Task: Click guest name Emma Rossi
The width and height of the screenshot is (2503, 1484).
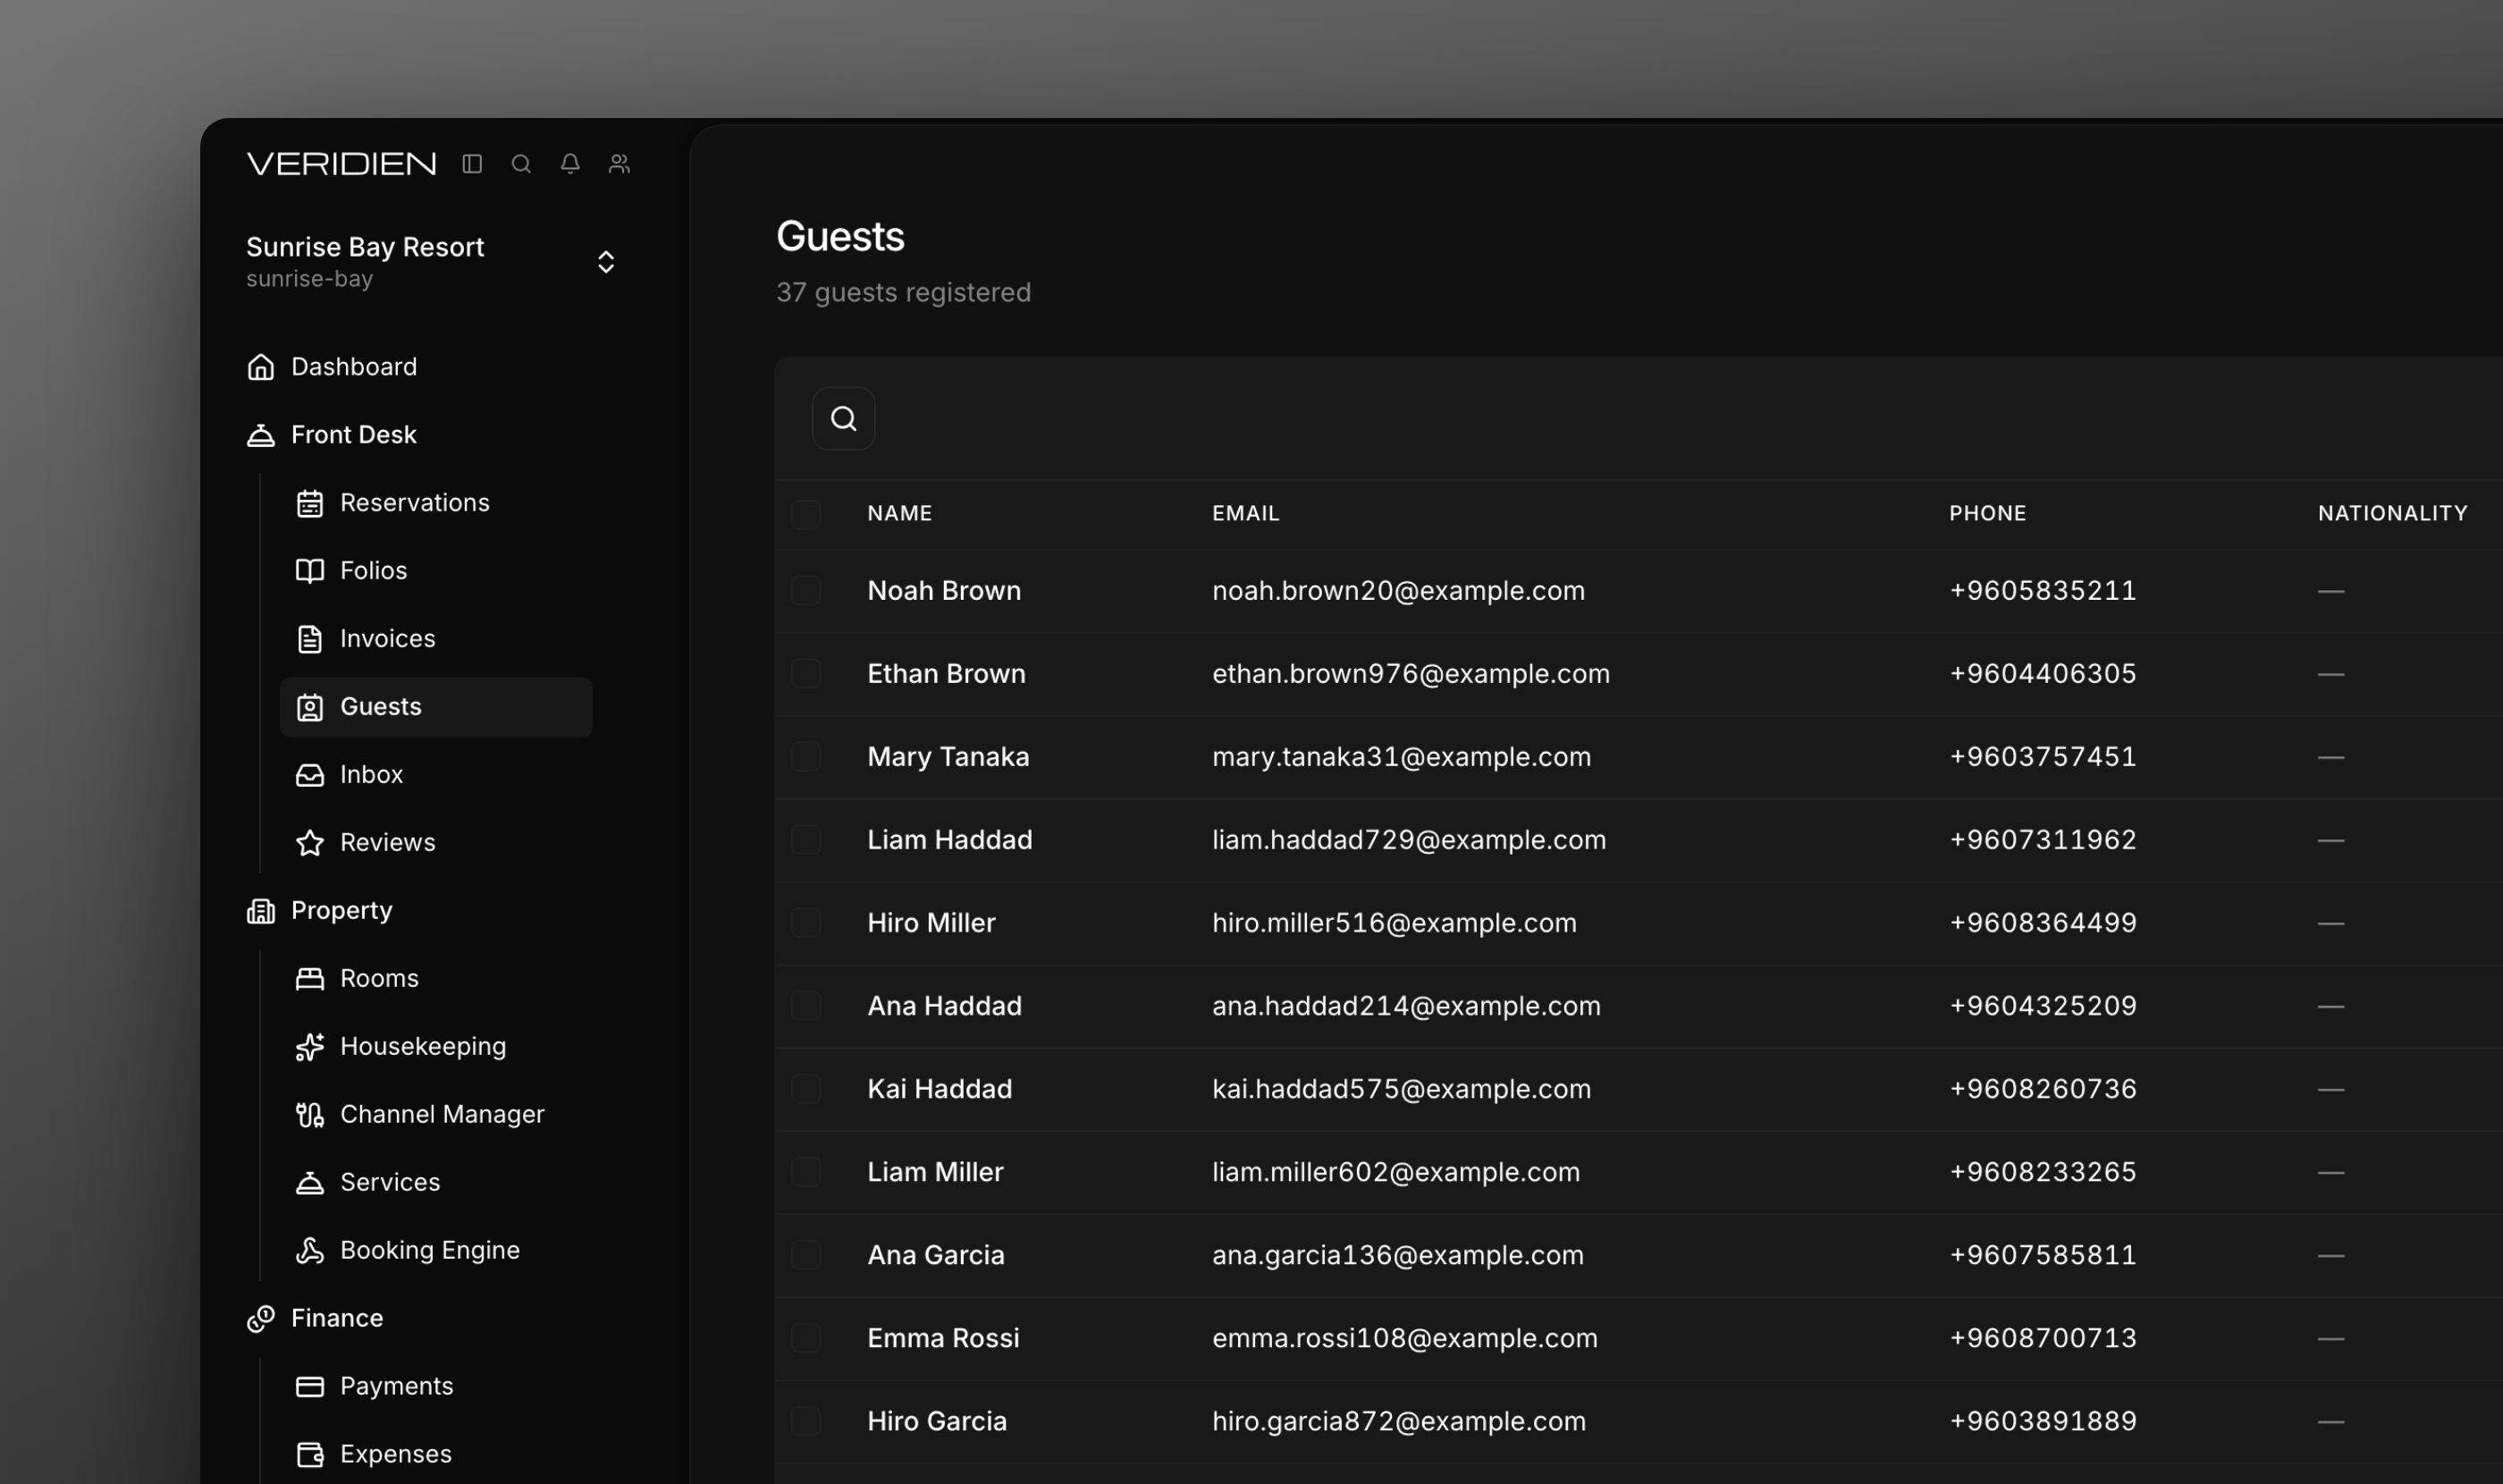Action: tap(943, 1338)
